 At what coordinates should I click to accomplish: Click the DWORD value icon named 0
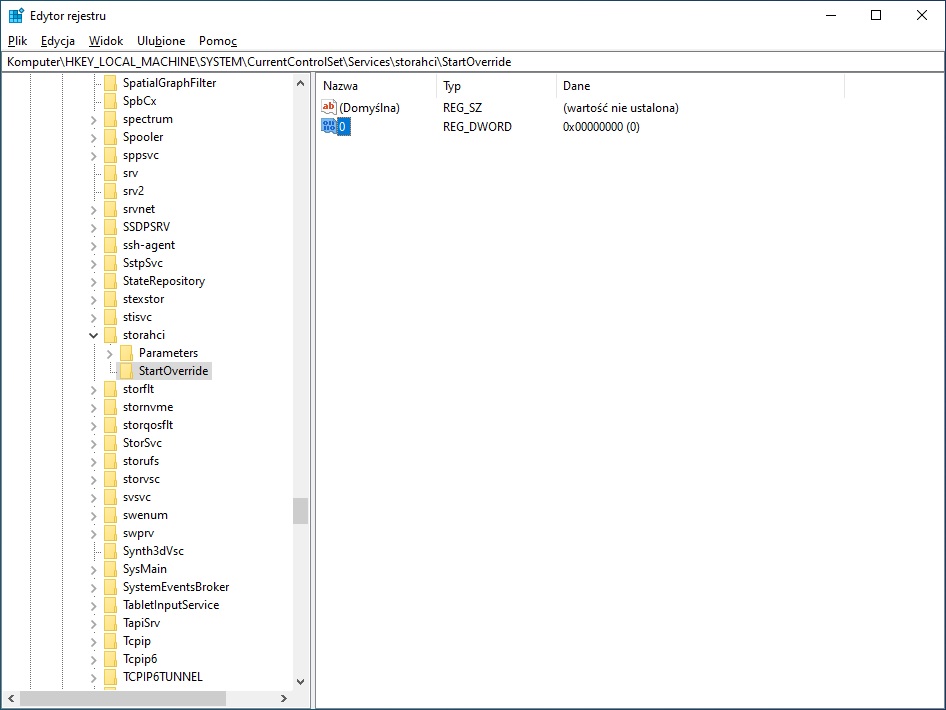329,127
